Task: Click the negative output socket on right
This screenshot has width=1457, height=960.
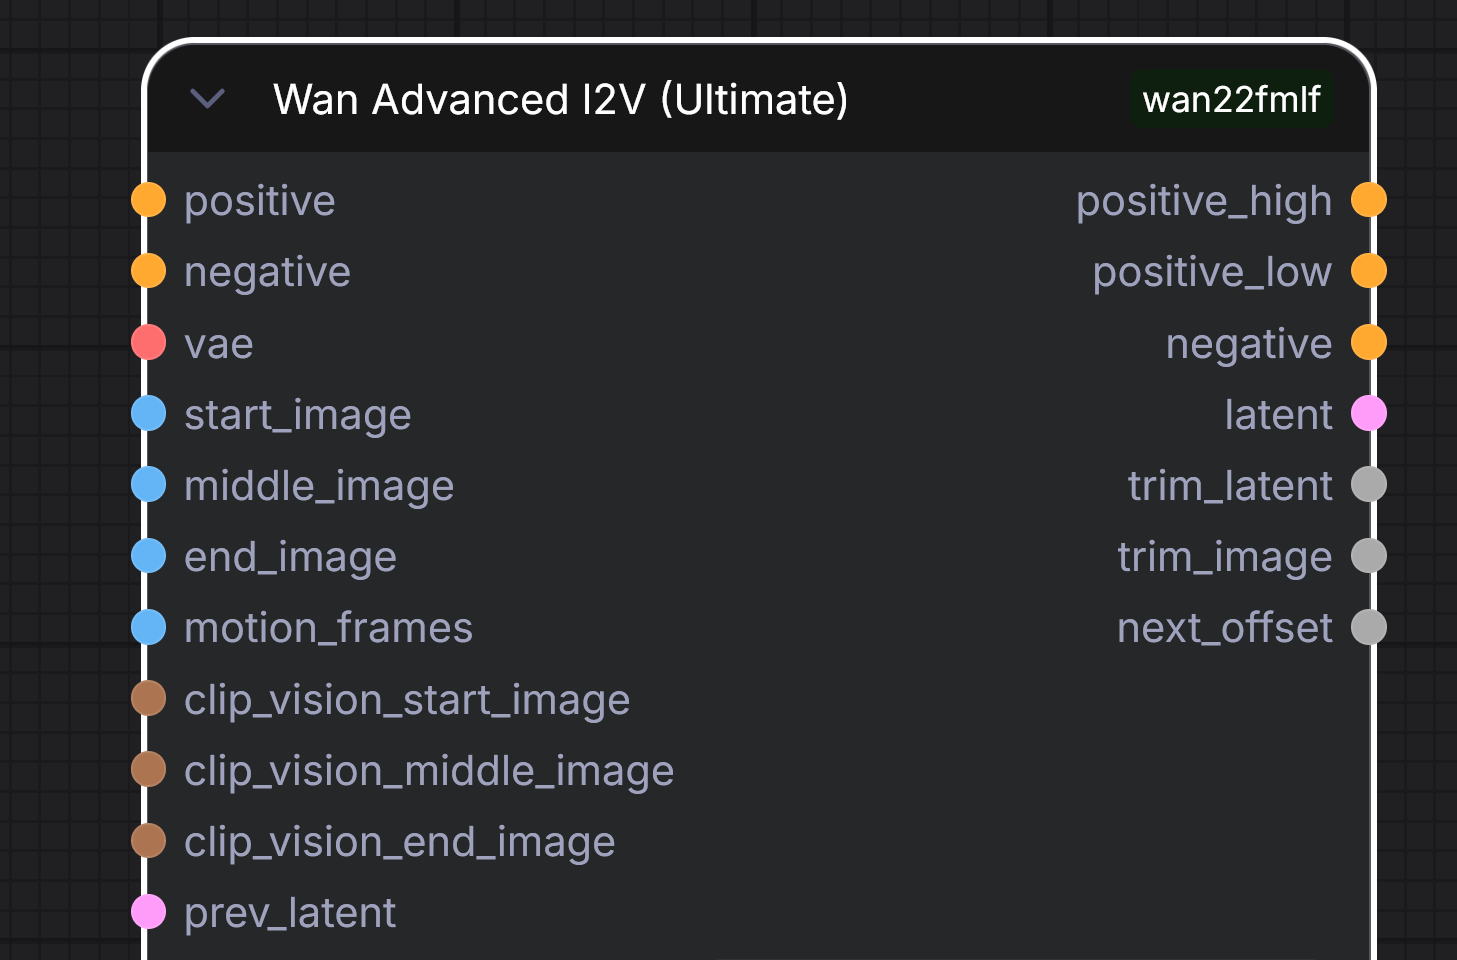Action: click(x=1369, y=342)
